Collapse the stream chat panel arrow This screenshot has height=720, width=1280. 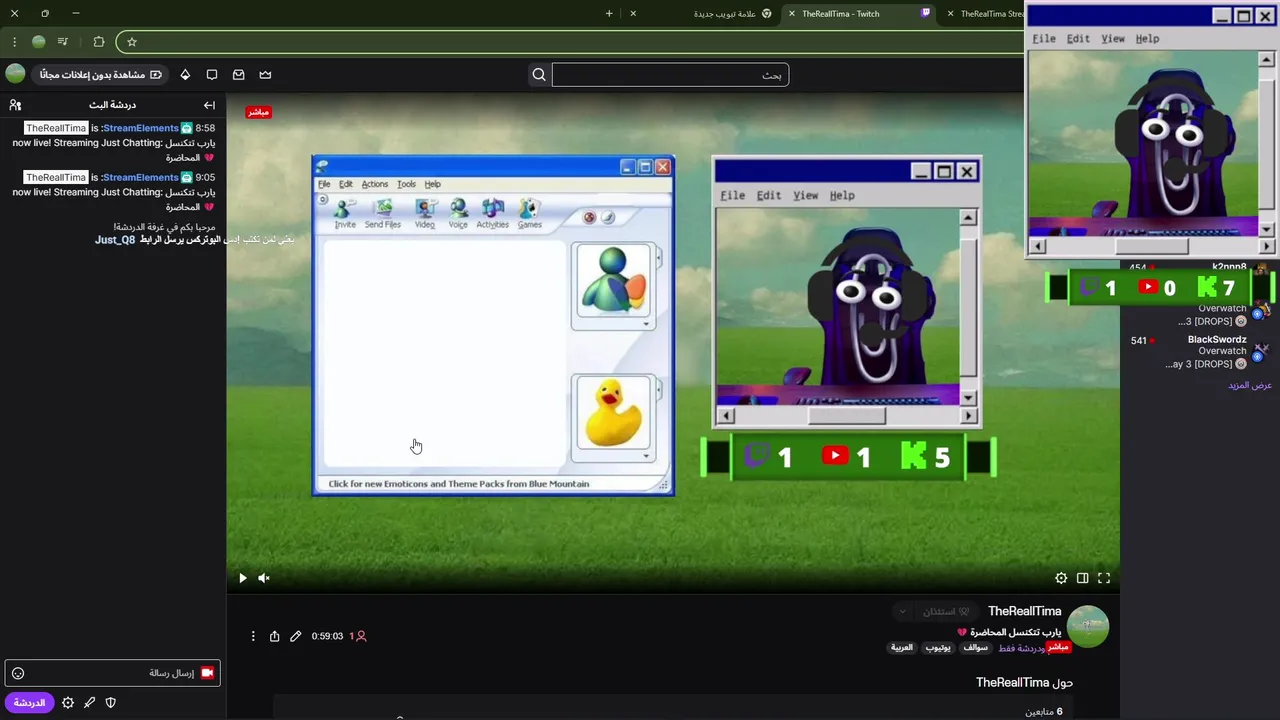[x=209, y=105]
